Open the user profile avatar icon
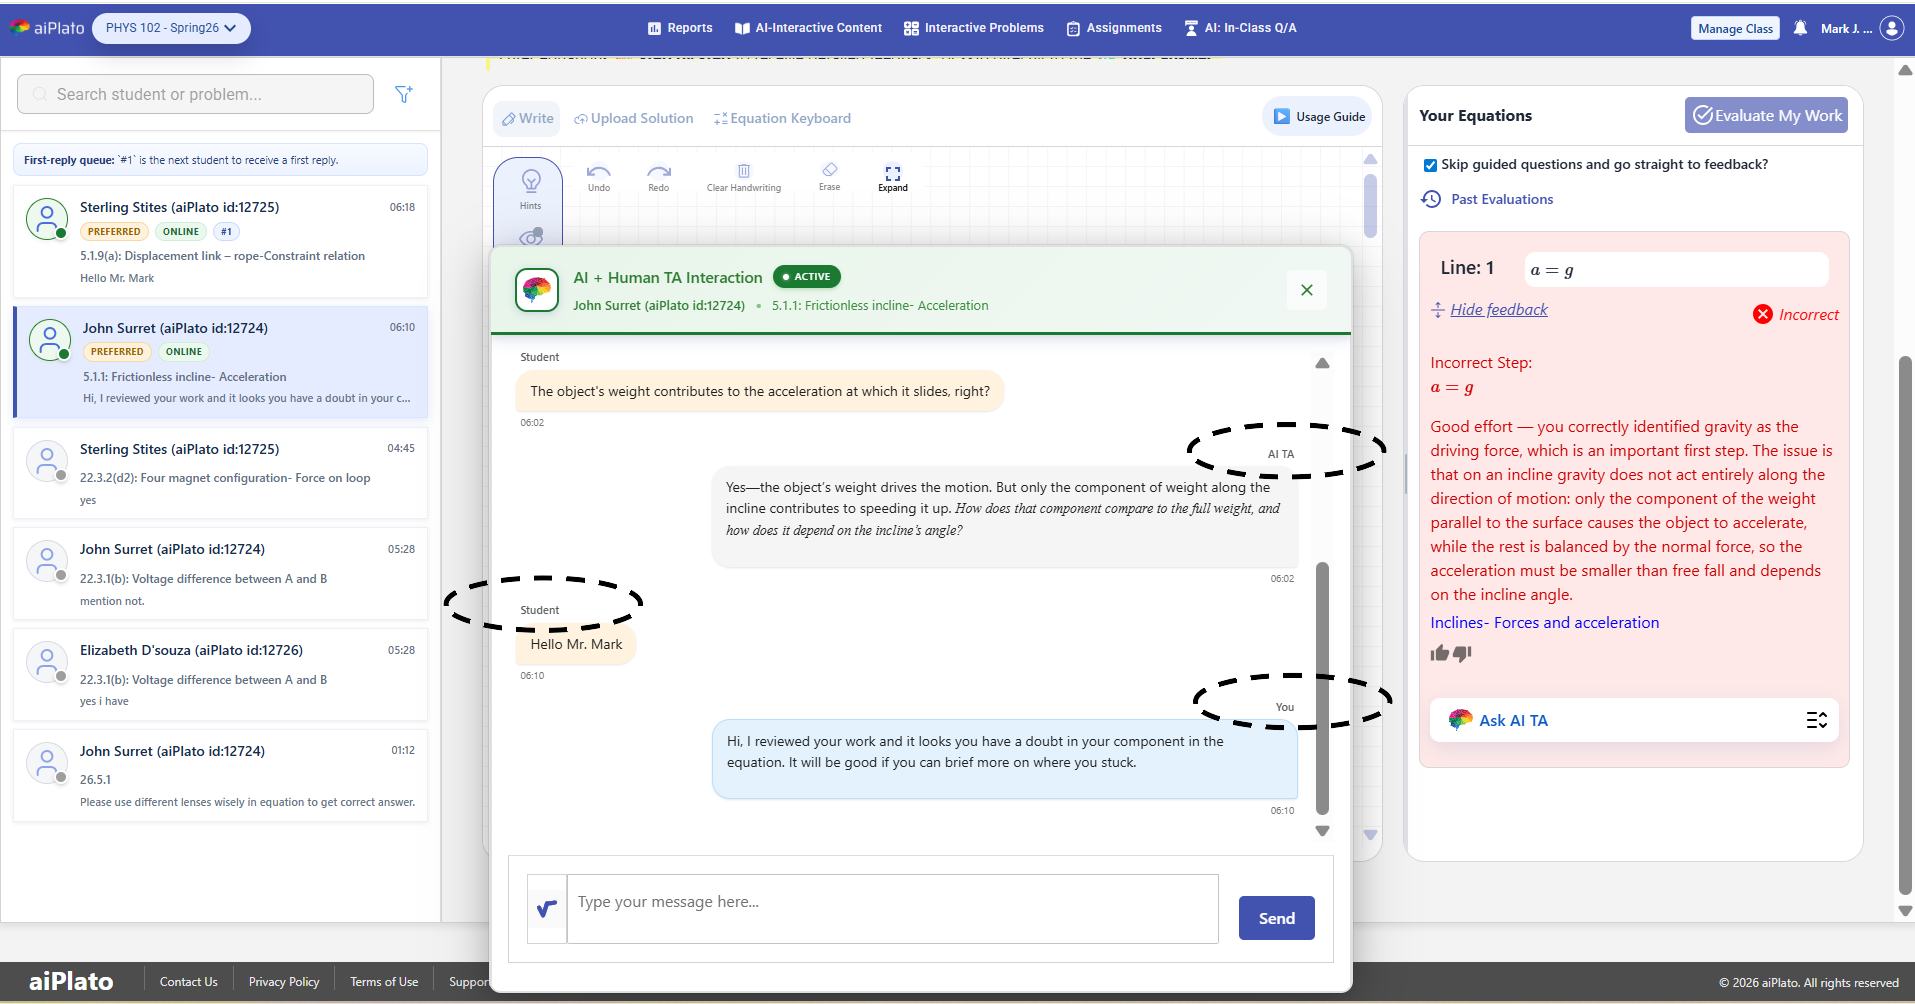This screenshot has height=1004, width=1915. point(1891,28)
